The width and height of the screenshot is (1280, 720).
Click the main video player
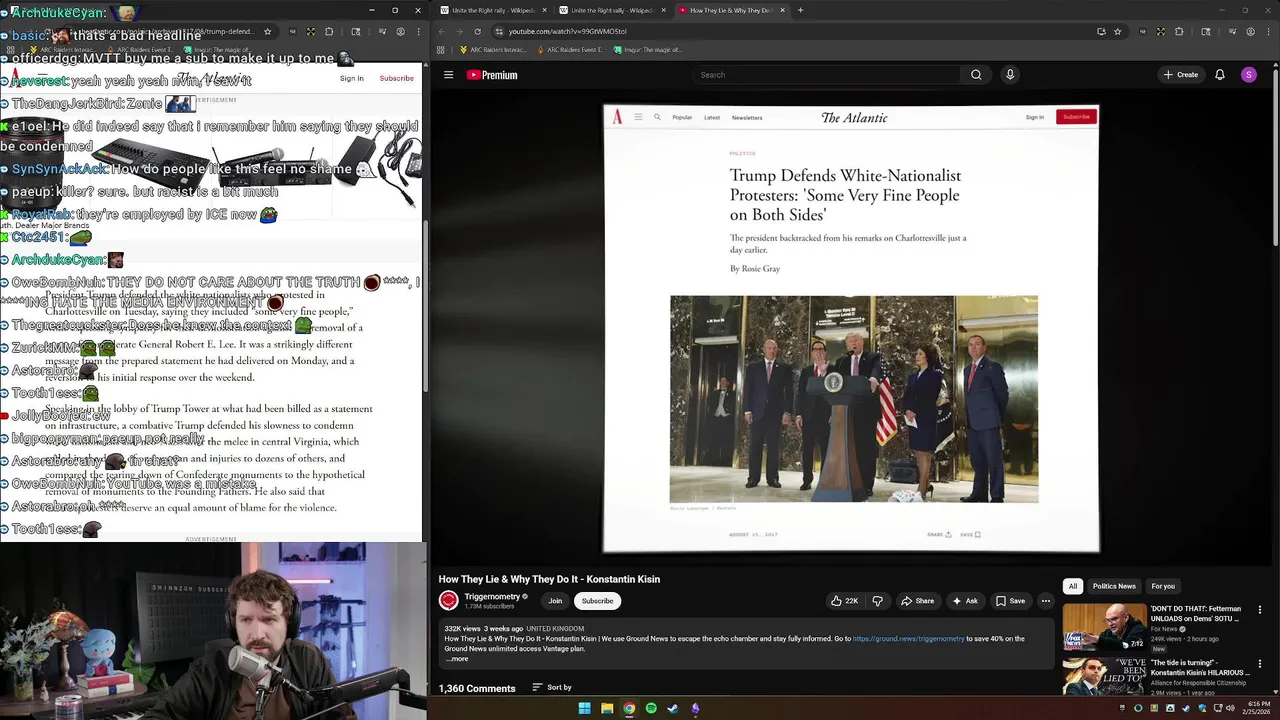[x=851, y=328]
